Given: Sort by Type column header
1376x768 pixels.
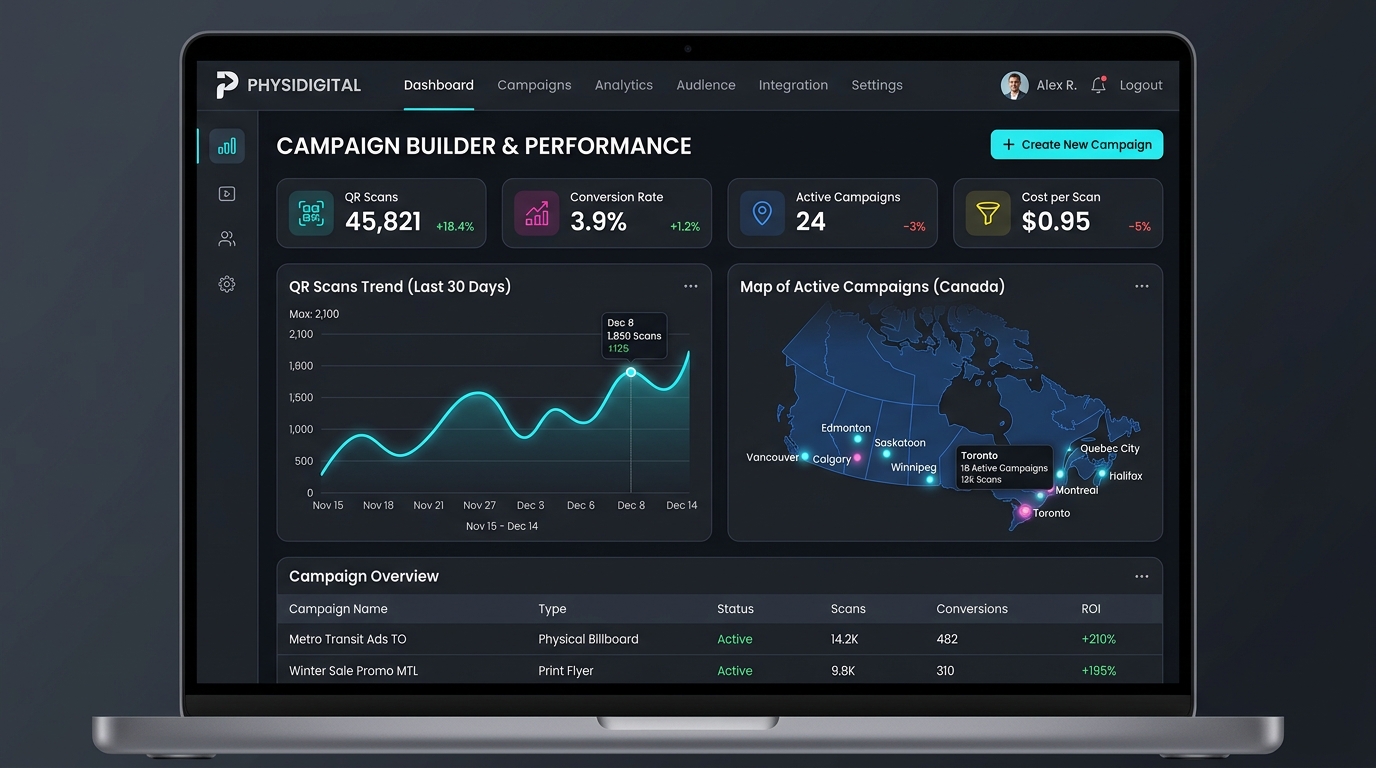Looking at the screenshot, I should pyautogui.click(x=552, y=608).
